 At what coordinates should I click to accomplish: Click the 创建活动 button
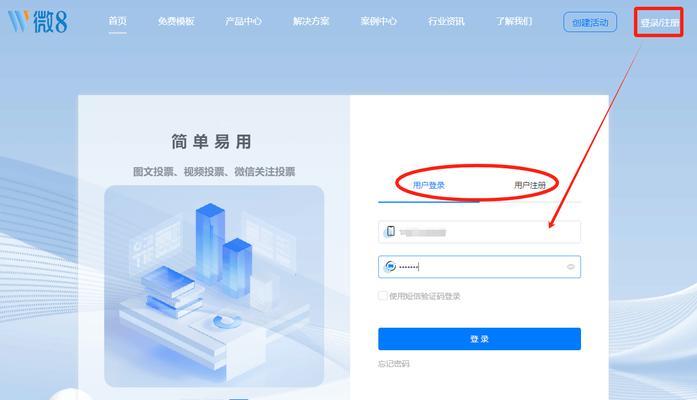590,22
